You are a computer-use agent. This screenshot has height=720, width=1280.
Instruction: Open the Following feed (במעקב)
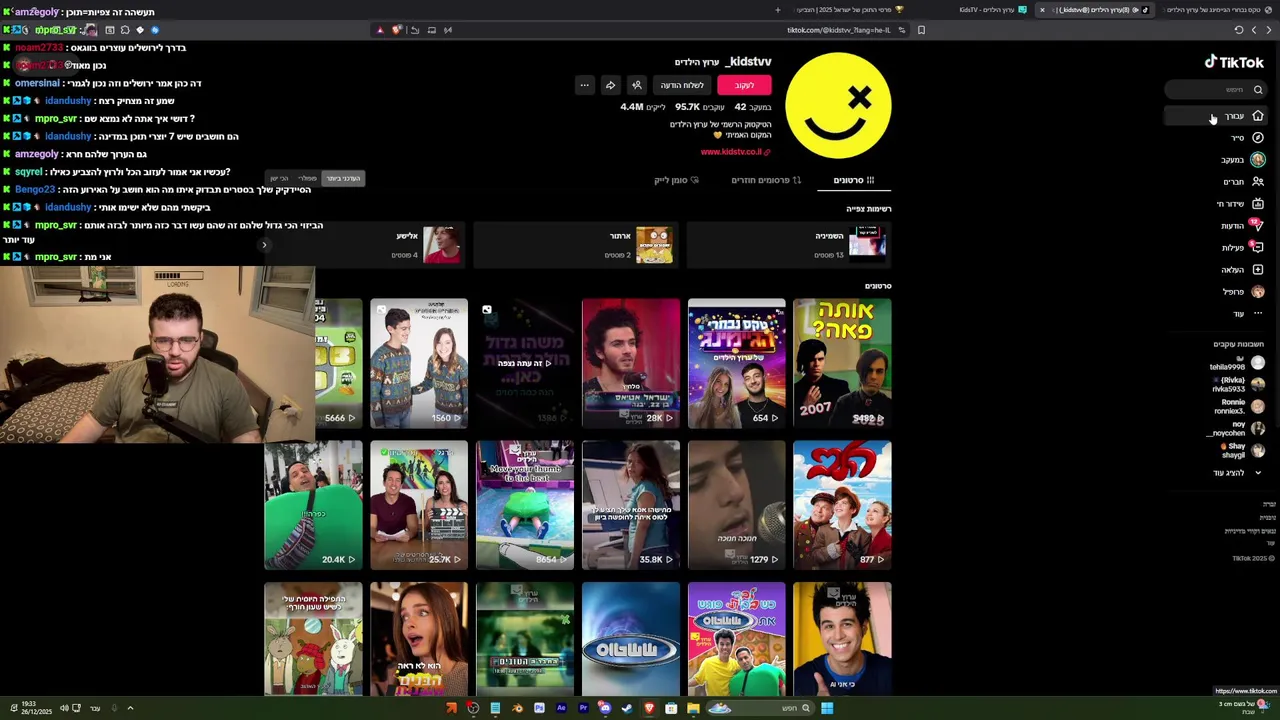point(1242,160)
